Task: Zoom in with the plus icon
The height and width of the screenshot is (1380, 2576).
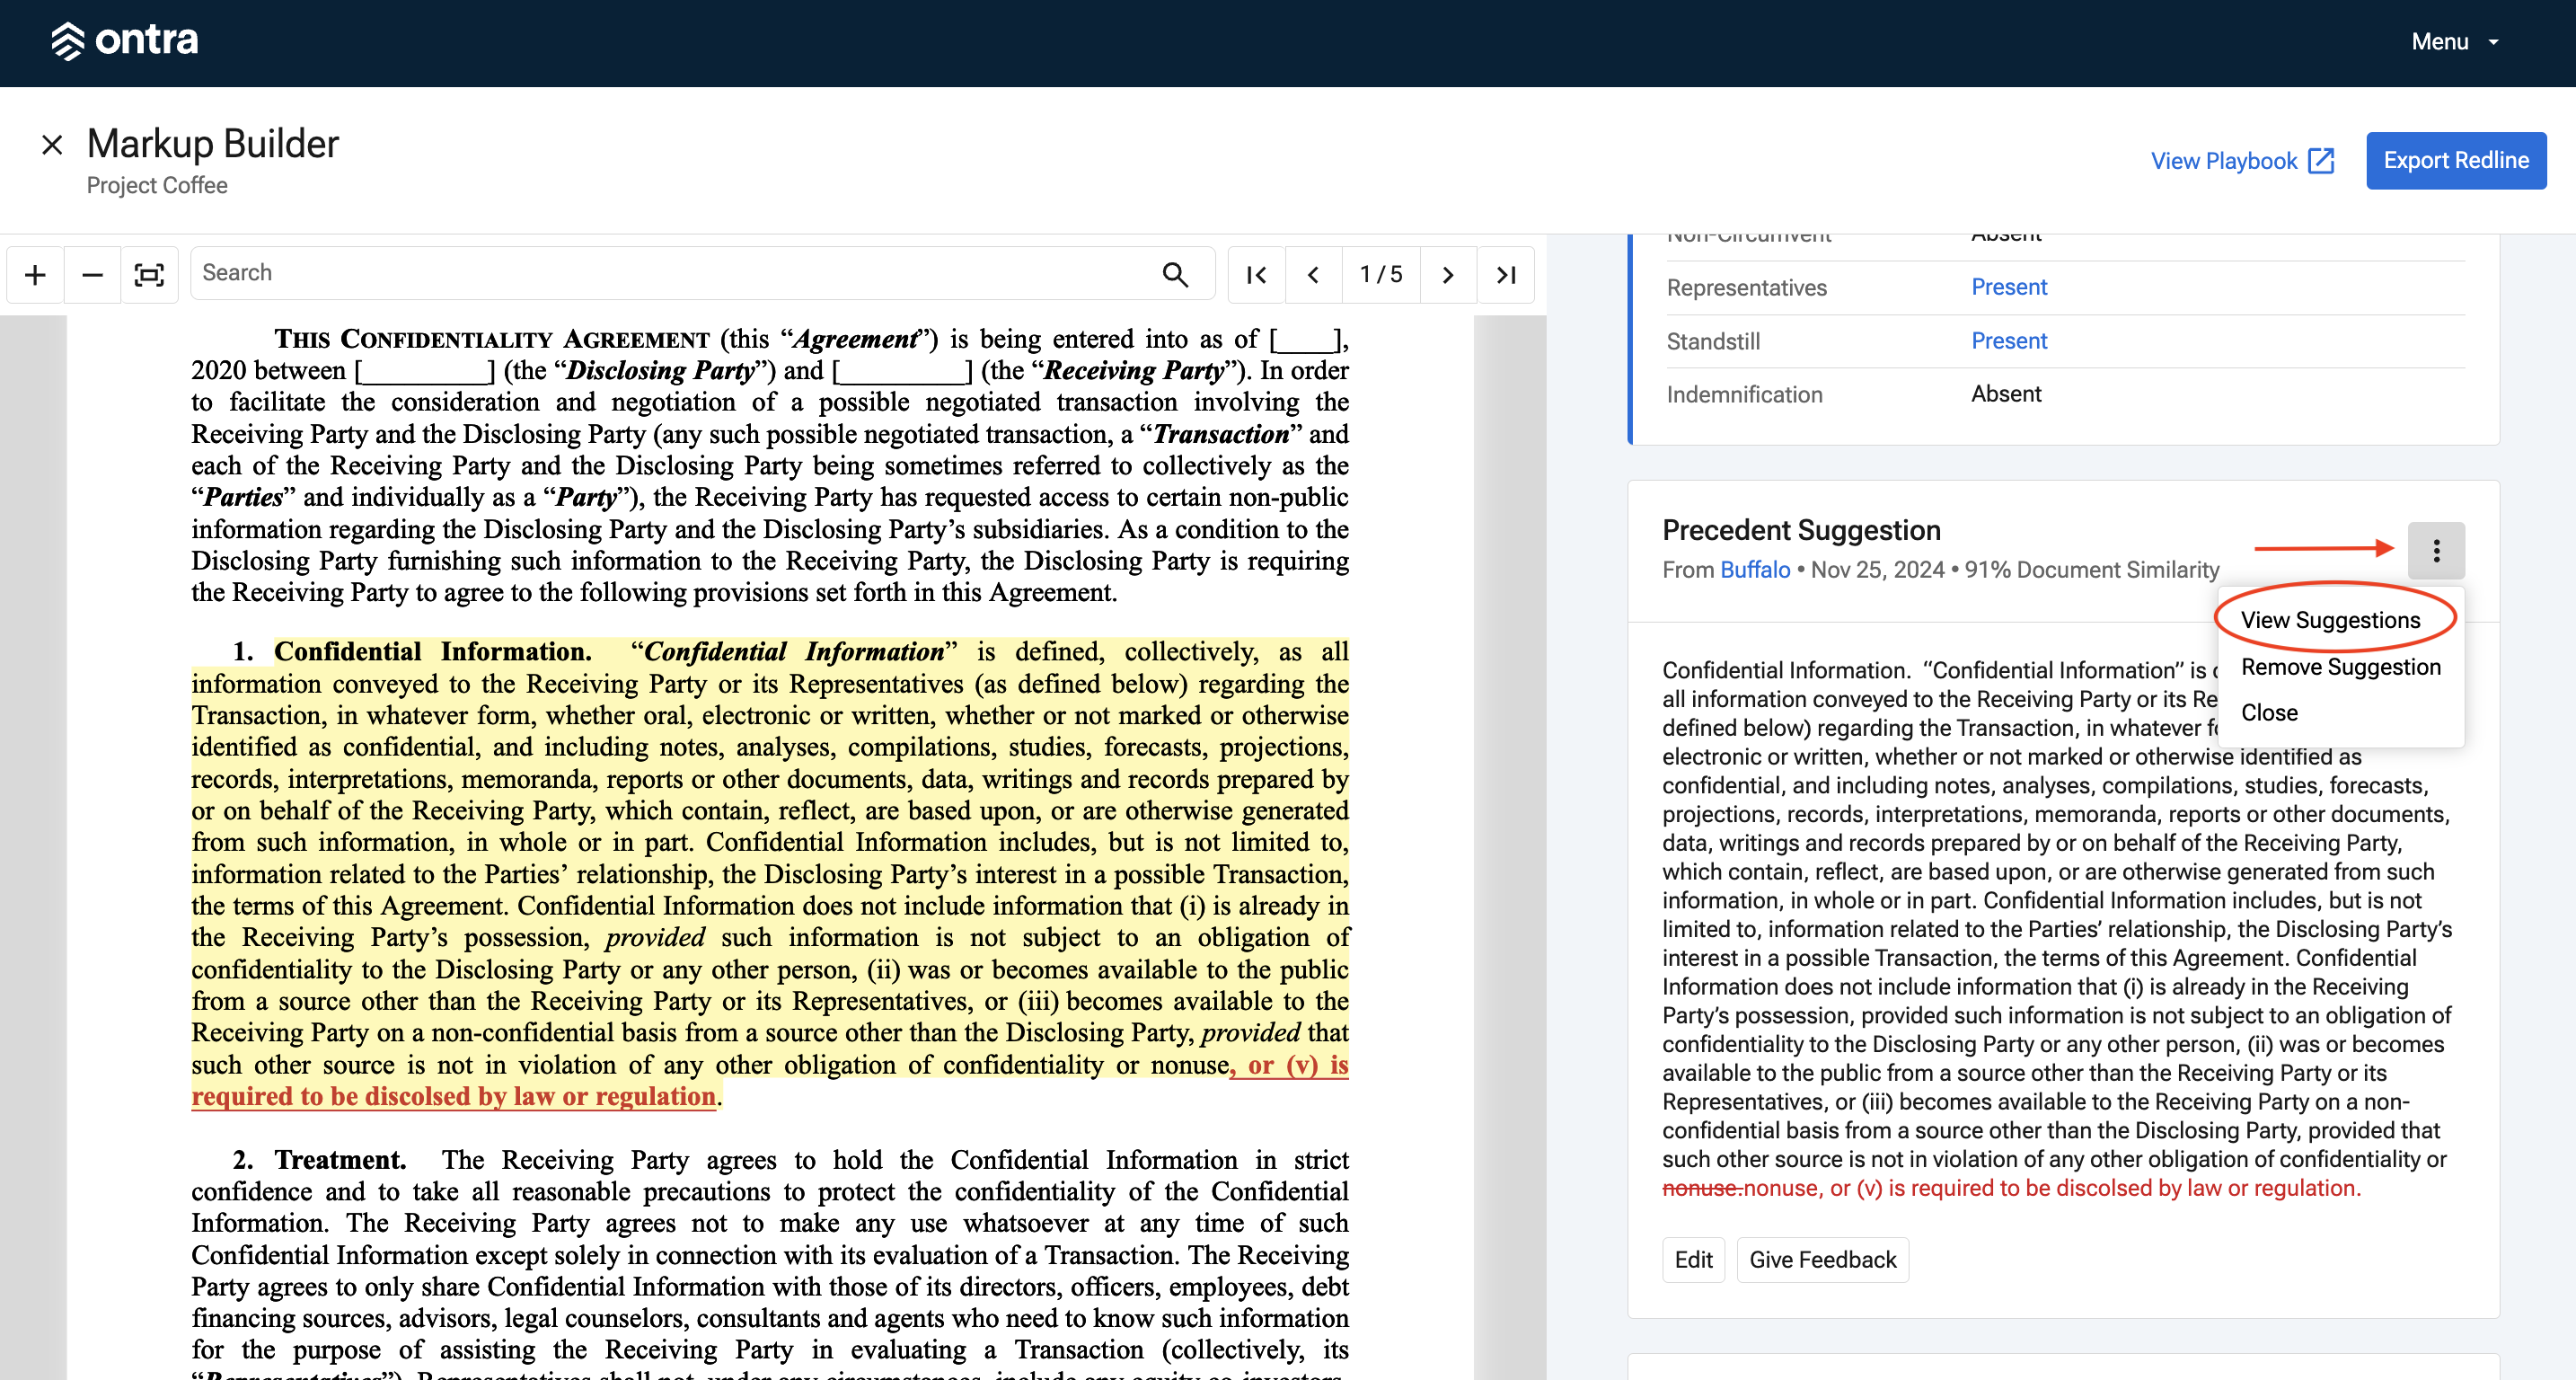Action: coord(35,274)
